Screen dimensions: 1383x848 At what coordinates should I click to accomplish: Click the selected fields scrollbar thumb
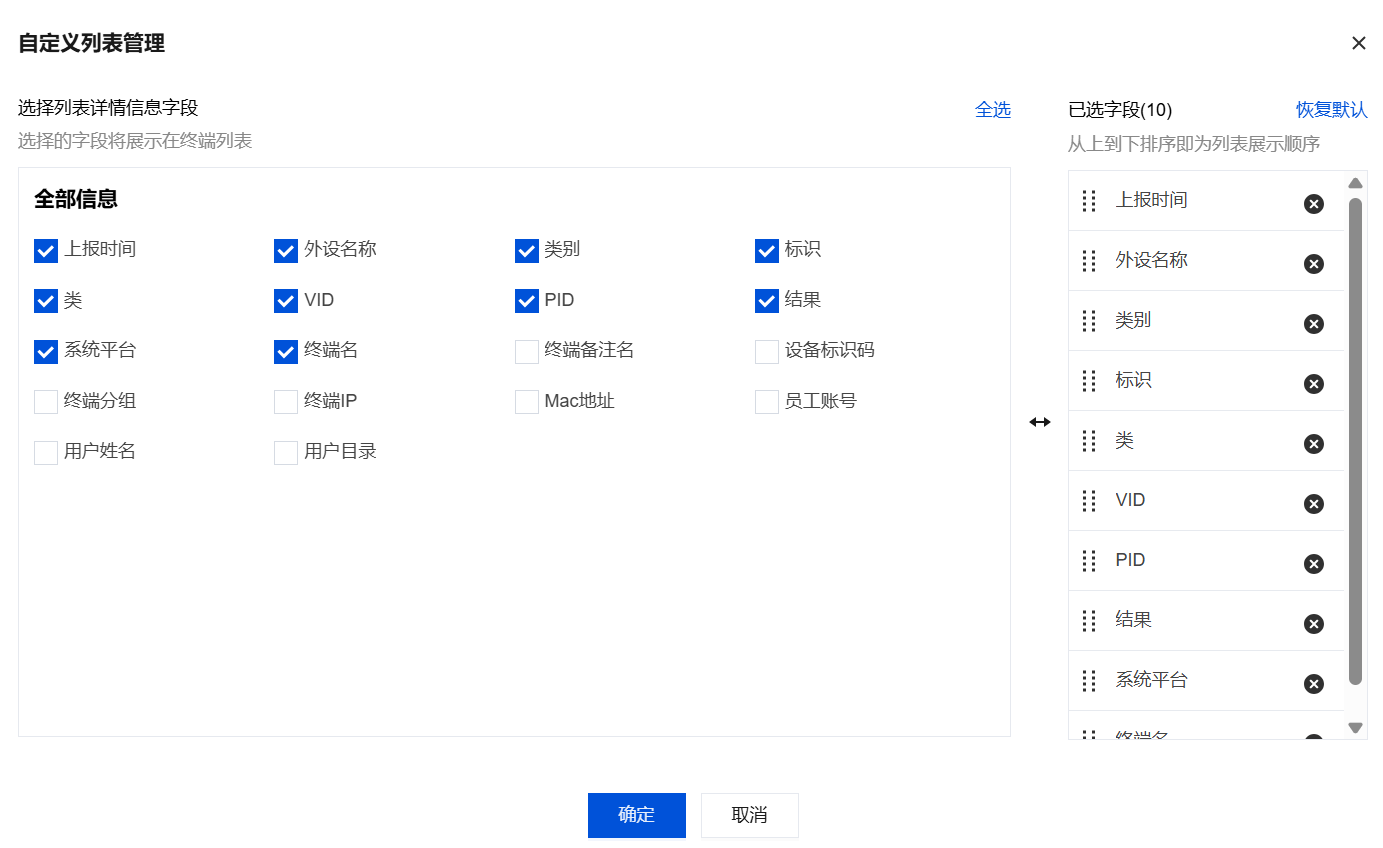click(x=1355, y=441)
